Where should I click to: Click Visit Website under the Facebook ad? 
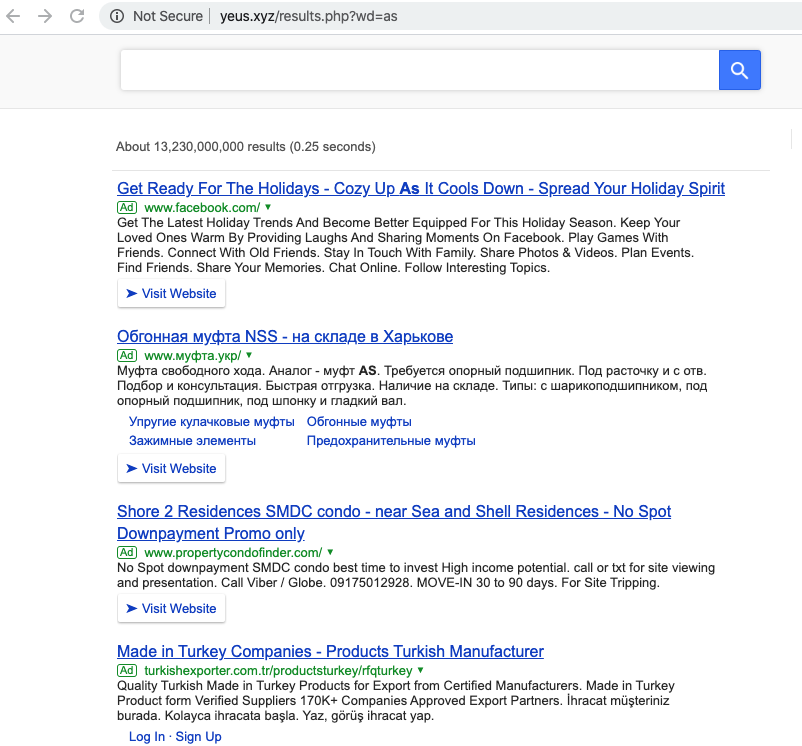click(171, 293)
